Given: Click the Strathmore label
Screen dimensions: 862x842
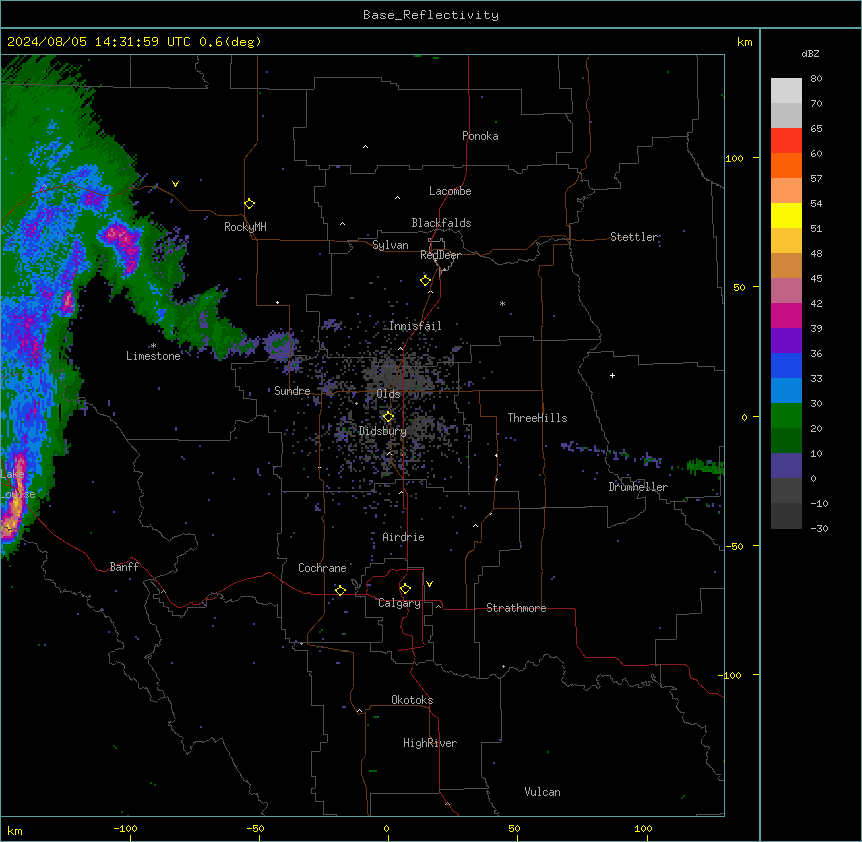Looking at the screenshot, I should point(516,608).
